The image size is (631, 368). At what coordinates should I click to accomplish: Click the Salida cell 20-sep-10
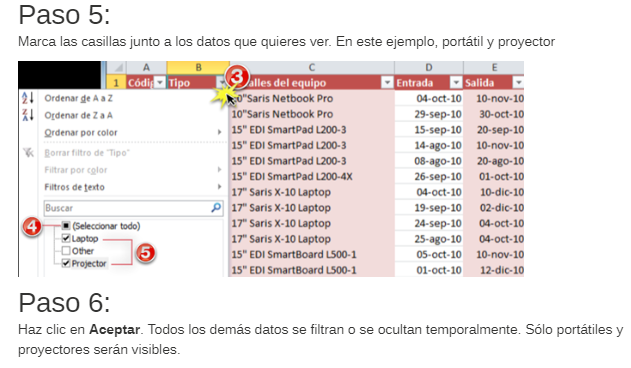coord(494,130)
